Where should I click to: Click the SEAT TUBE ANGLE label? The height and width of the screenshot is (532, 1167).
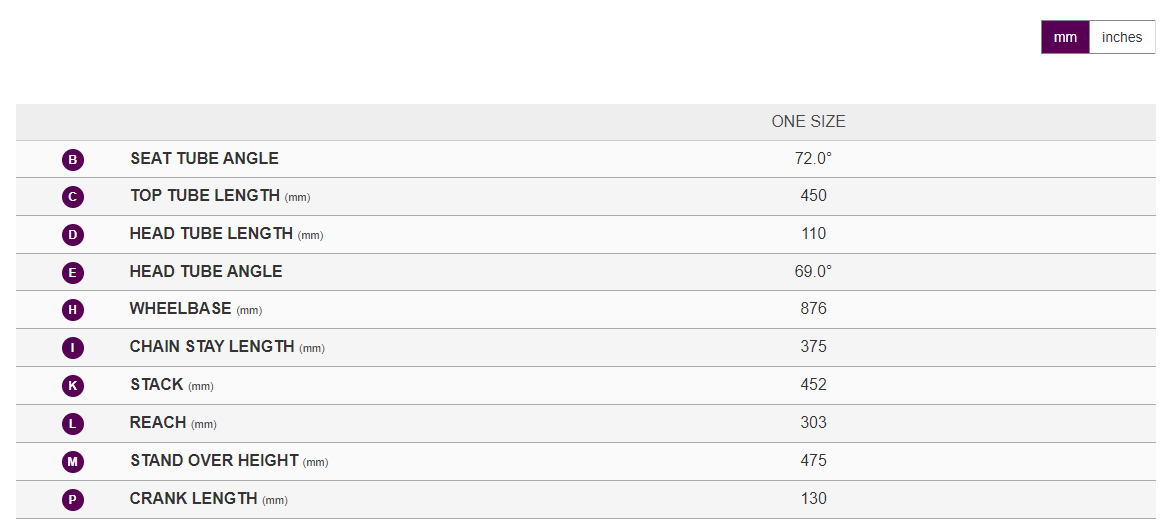pos(204,159)
